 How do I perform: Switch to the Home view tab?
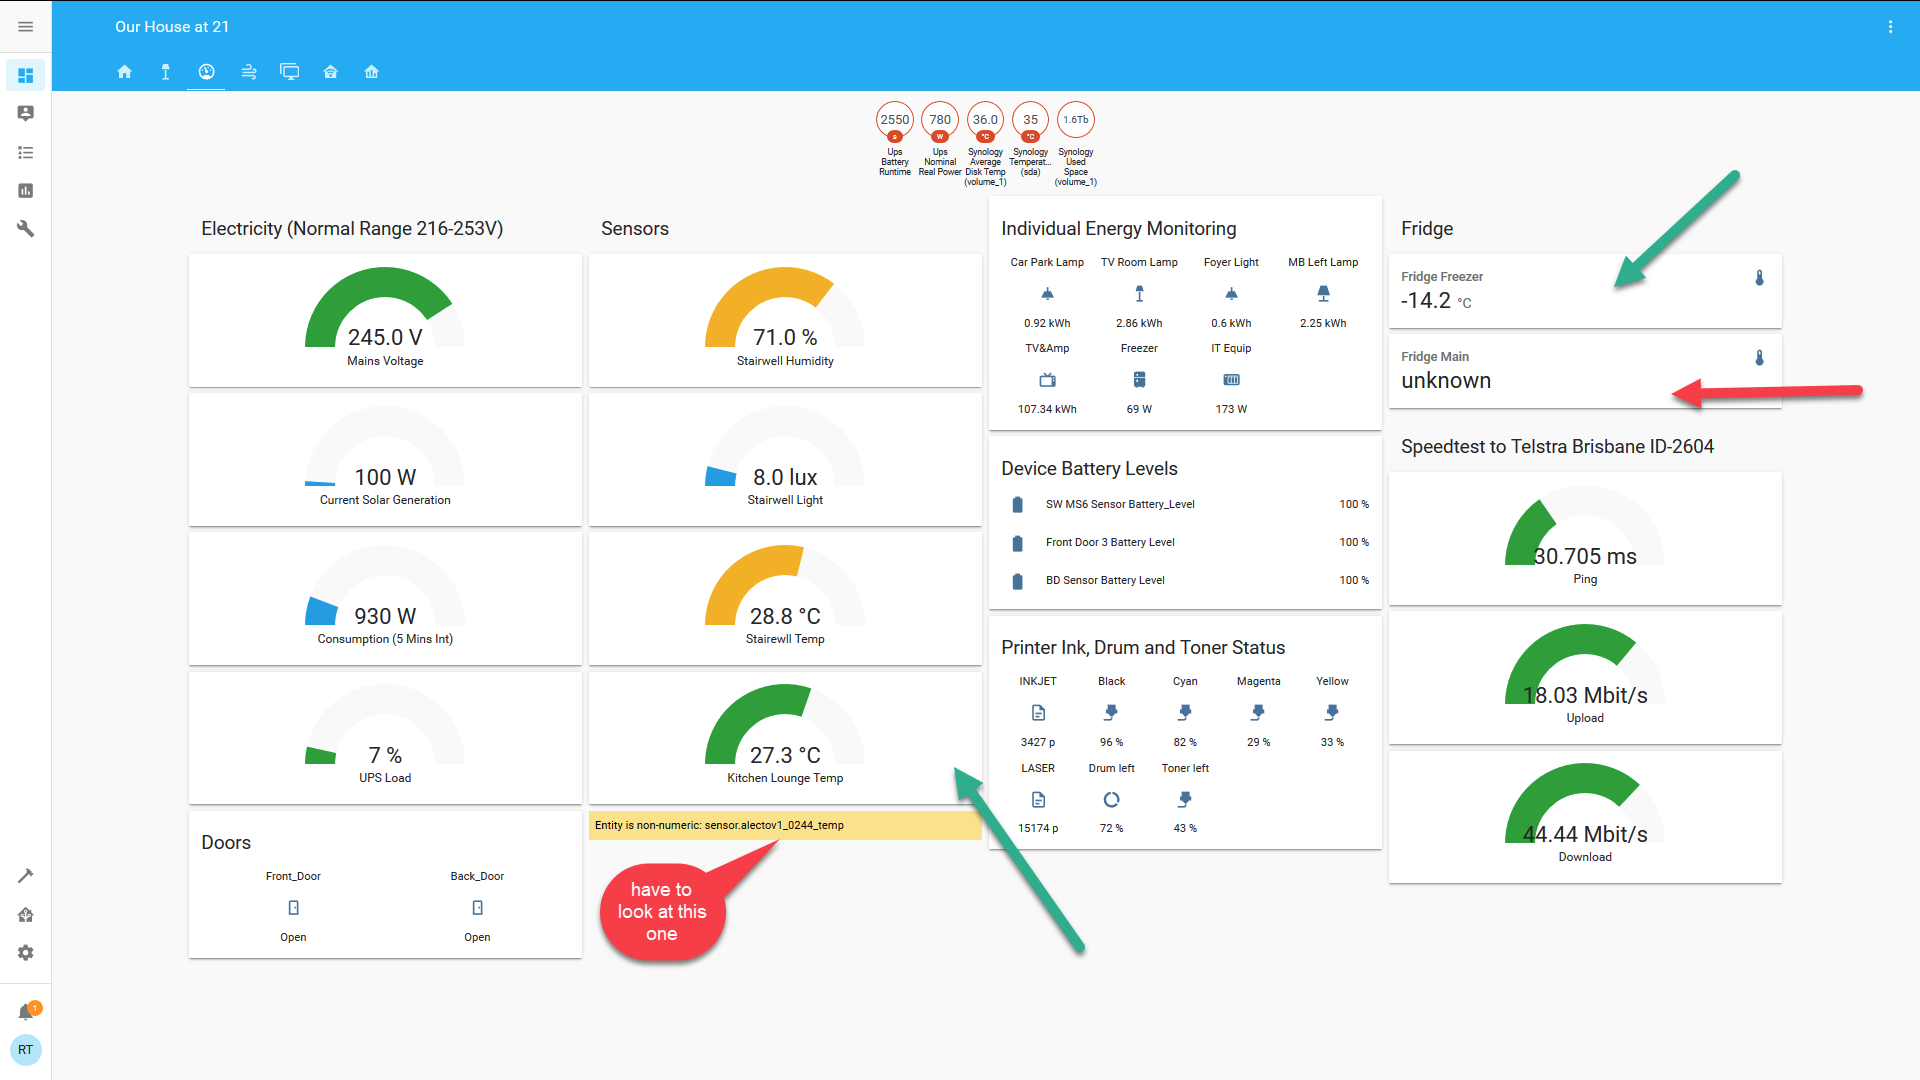click(125, 72)
